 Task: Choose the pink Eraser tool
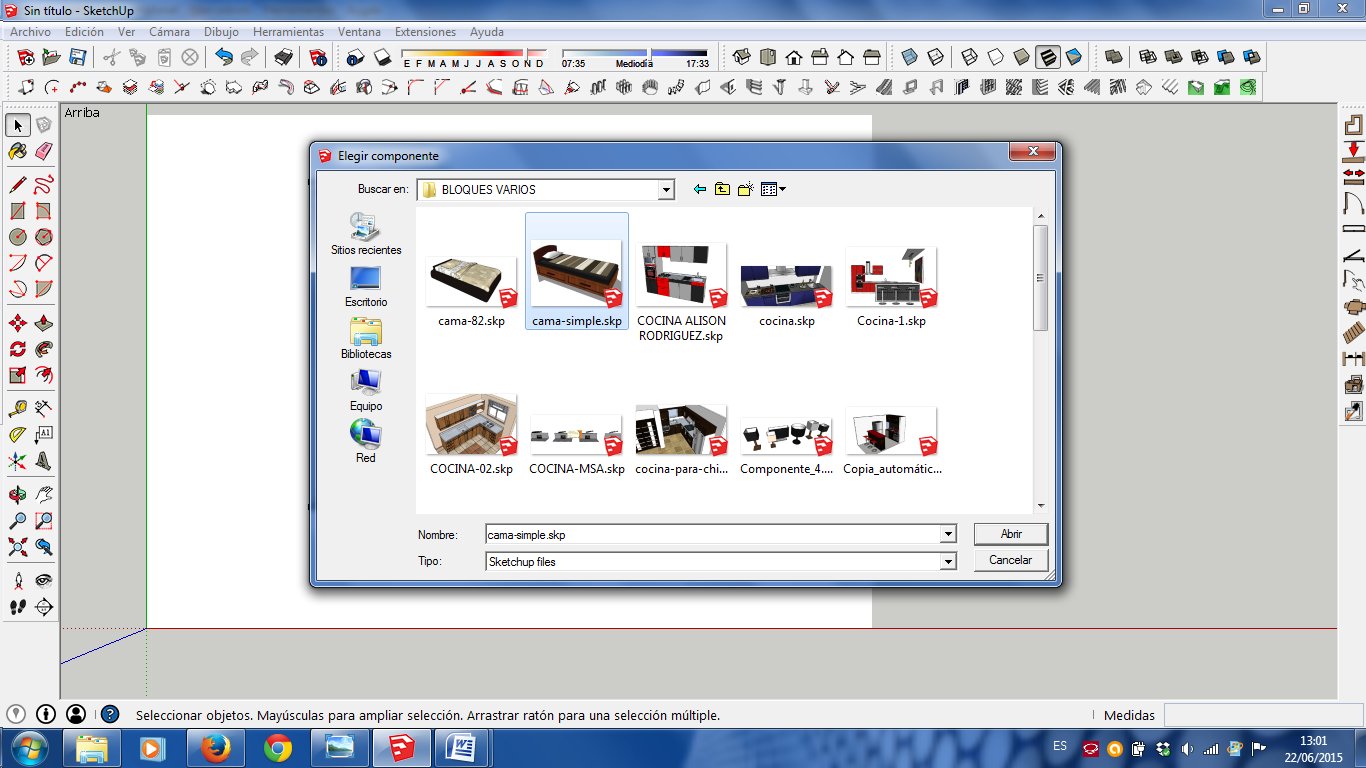click(x=44, y=151)
